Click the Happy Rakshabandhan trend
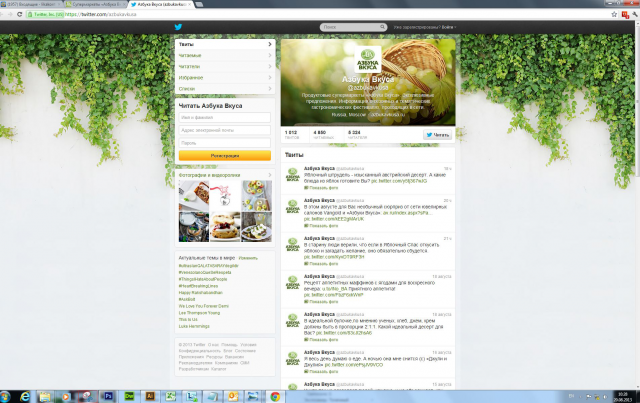640x403 pixels. click(x=200, y=293)
